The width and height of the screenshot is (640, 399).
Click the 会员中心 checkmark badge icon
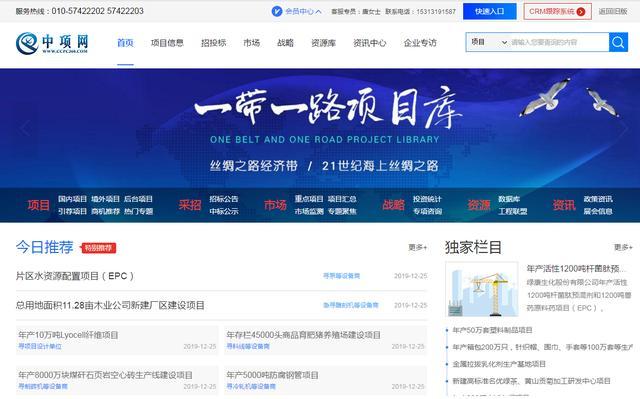277,11
